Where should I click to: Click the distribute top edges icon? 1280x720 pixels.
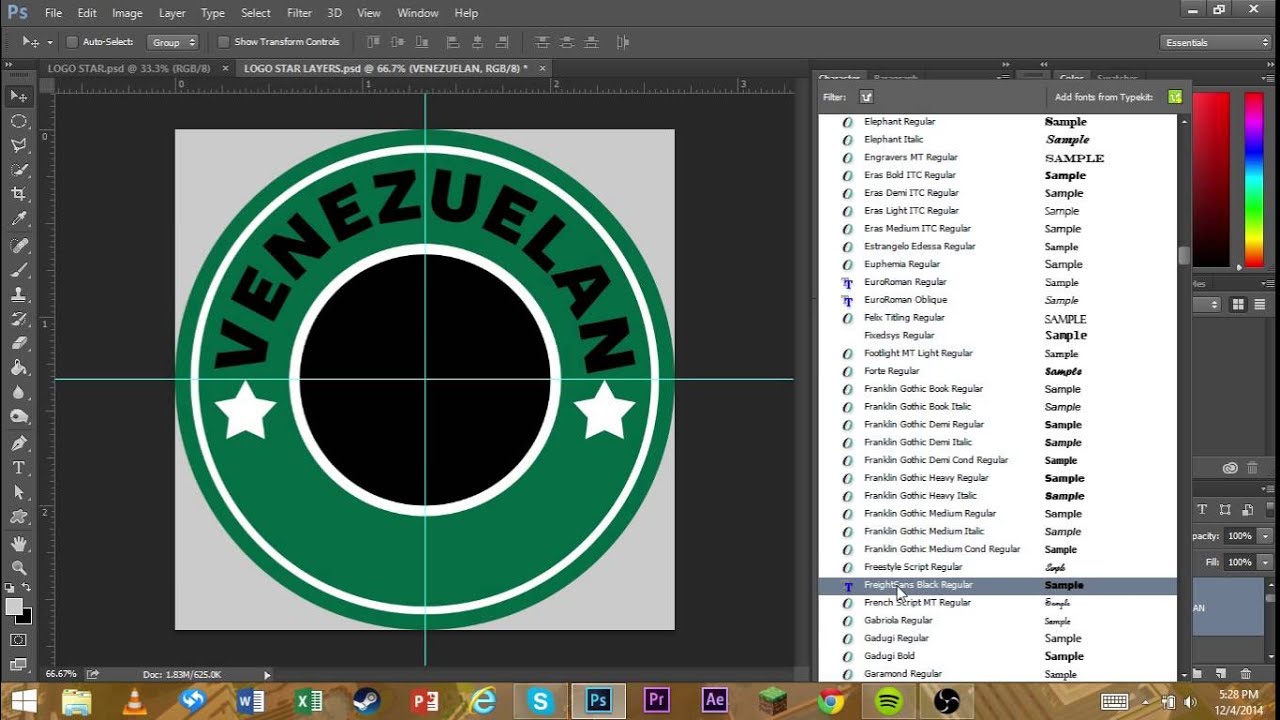coord(543,42)
